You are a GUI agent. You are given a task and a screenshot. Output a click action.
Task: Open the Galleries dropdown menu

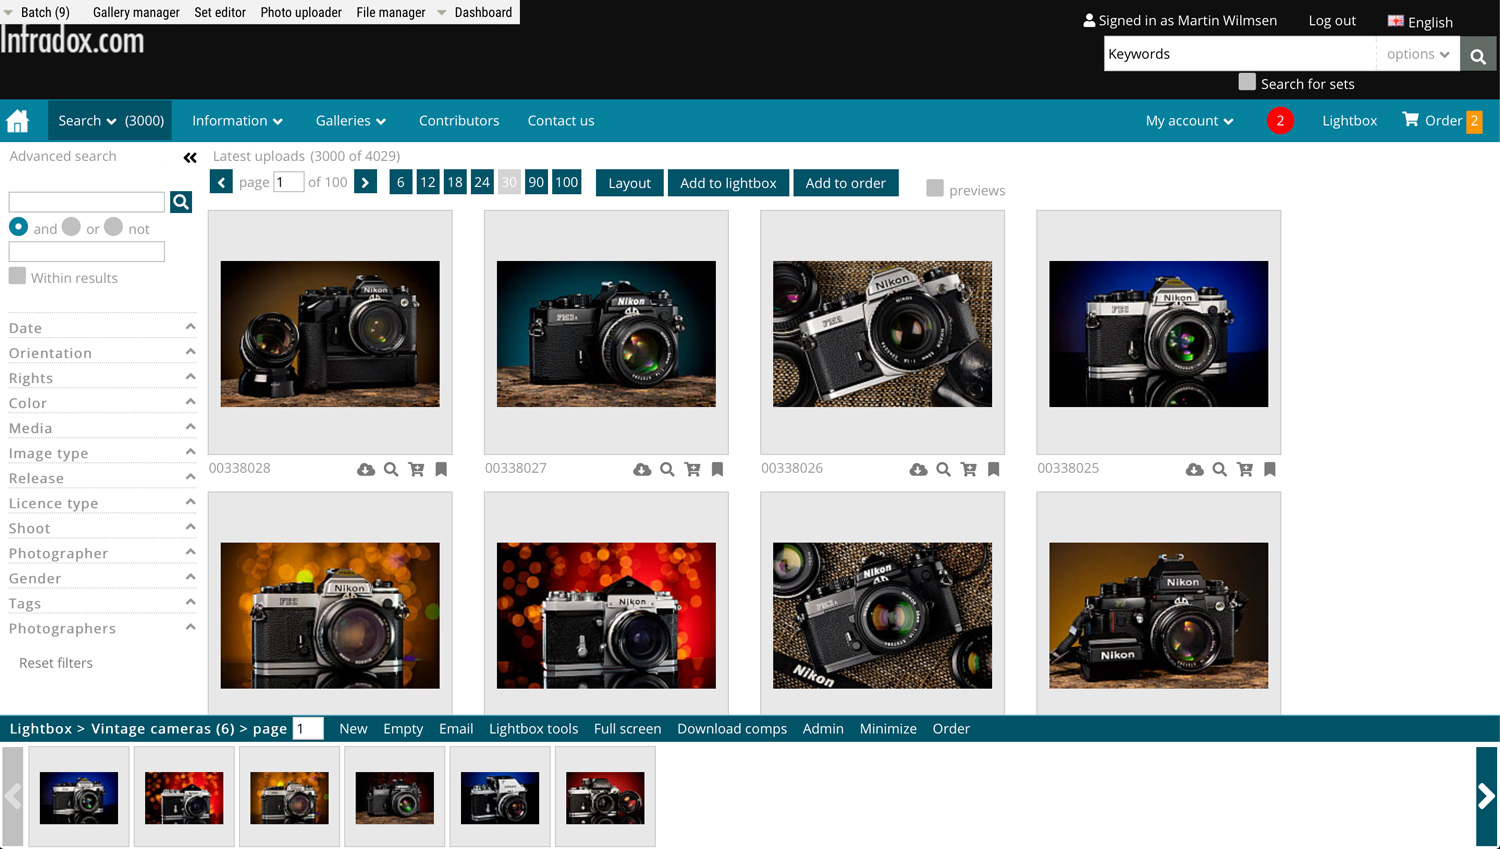point(351,121)
